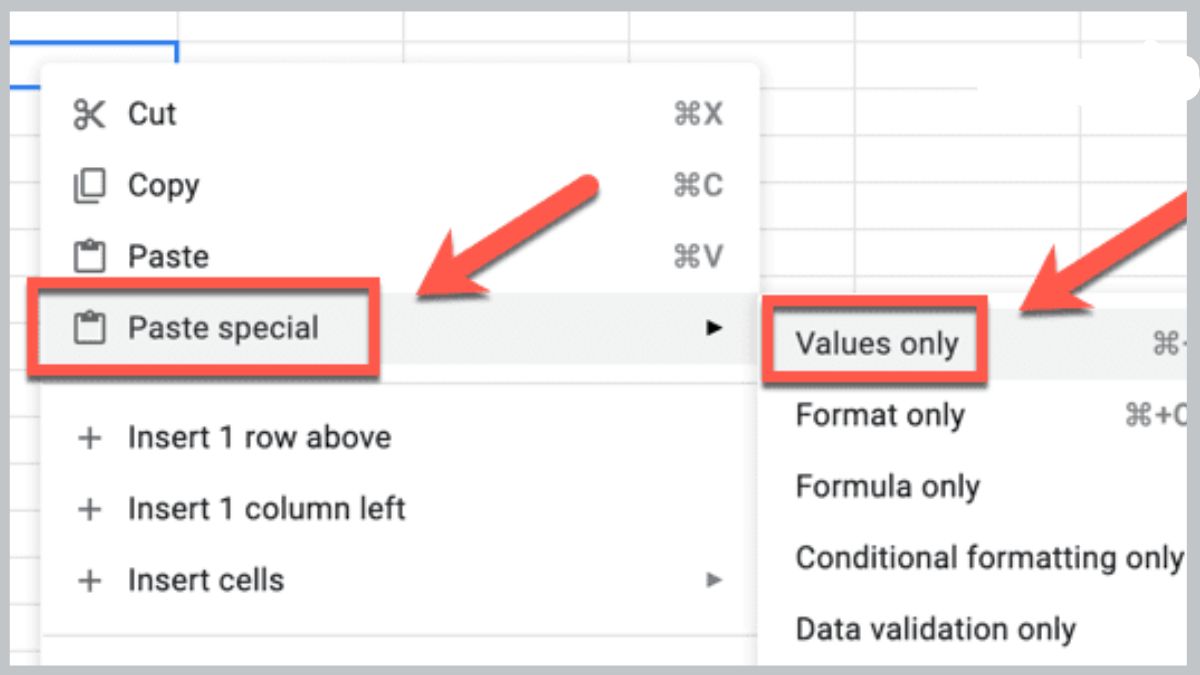Click the scissors Cut icon
1200x675 pixels.
[x=89, y=115]
